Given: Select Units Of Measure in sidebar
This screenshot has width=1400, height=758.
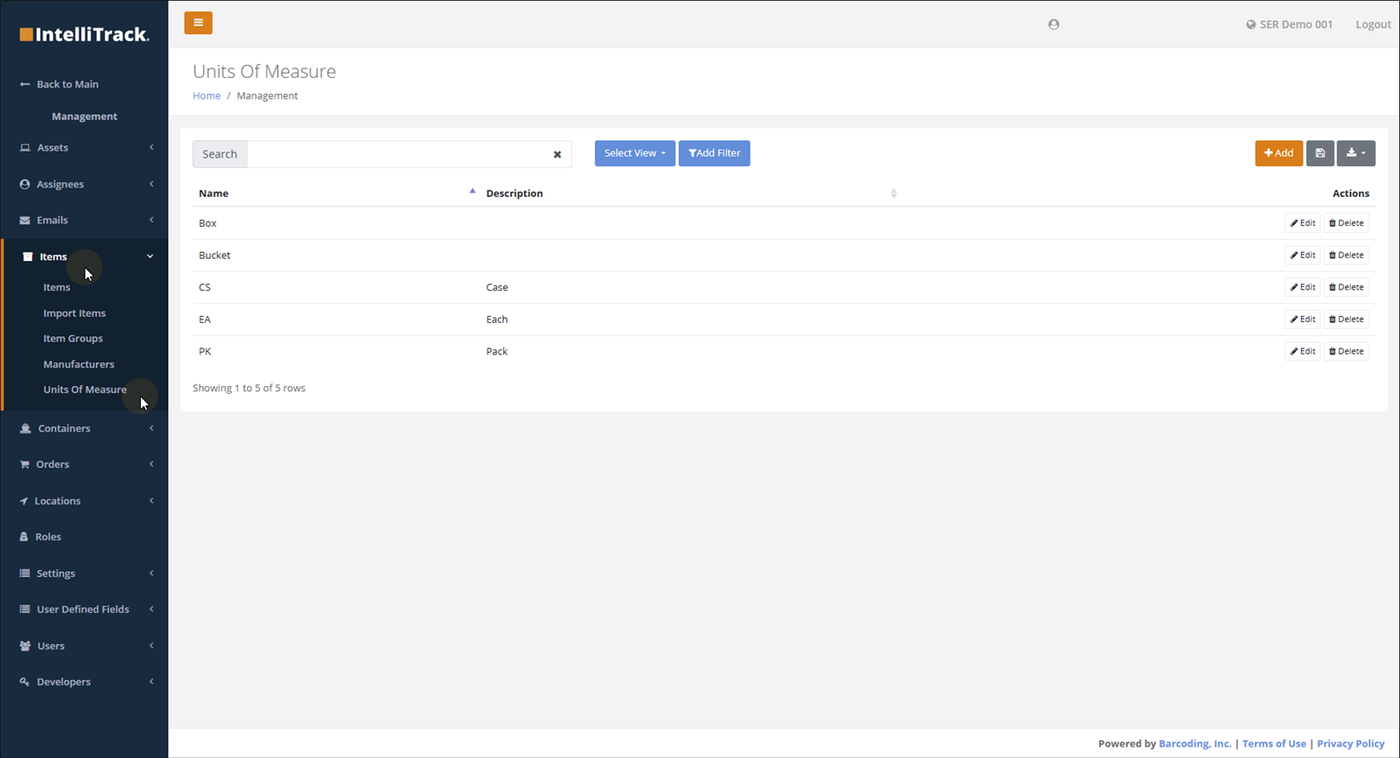Looking at the screenshot, I should 85,389.
